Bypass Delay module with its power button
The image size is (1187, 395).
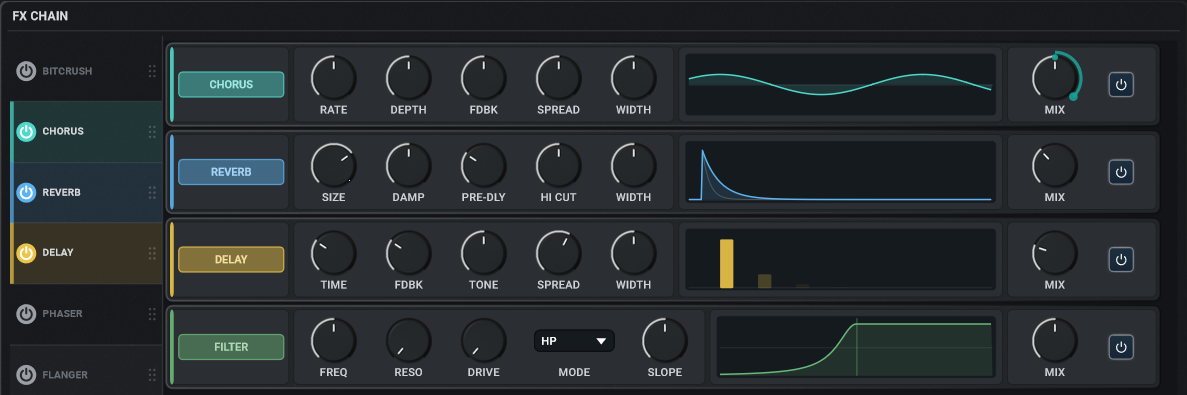click(x=1121, y=260)
